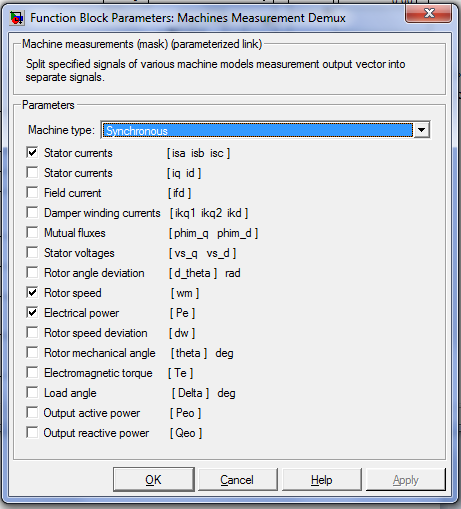Check Electromagnetic torque Te option
Image resolution: width=461 pixels, height=509 pixels.
(32, 373)
